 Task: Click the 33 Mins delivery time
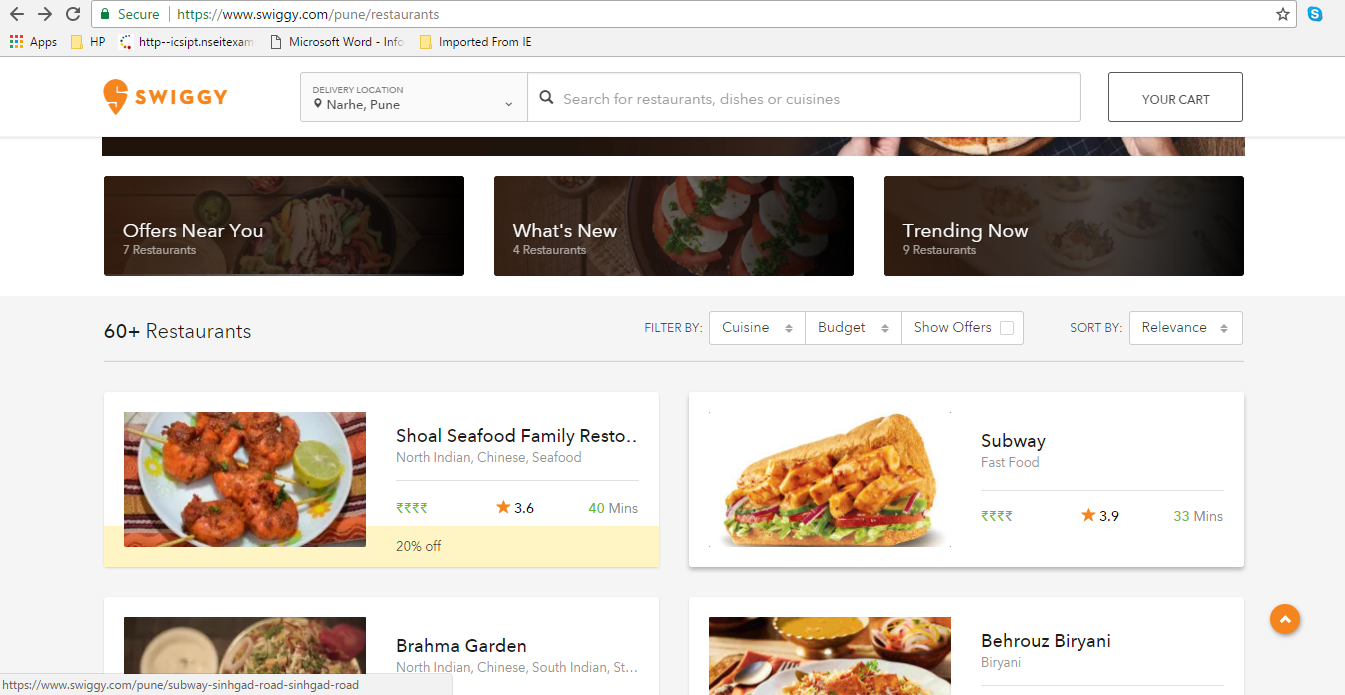point(1198,516)
